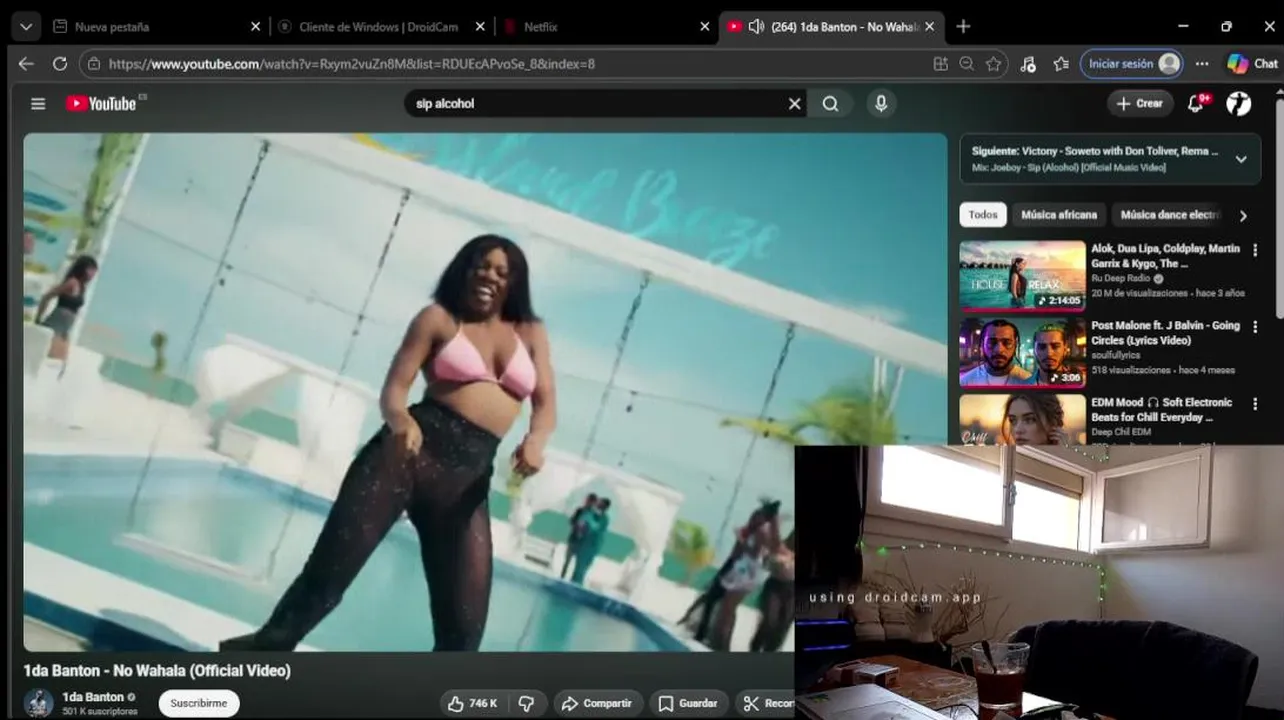Open the favorites list icon
This screenshot has width=1284, height=720.
click(1061, 63)
